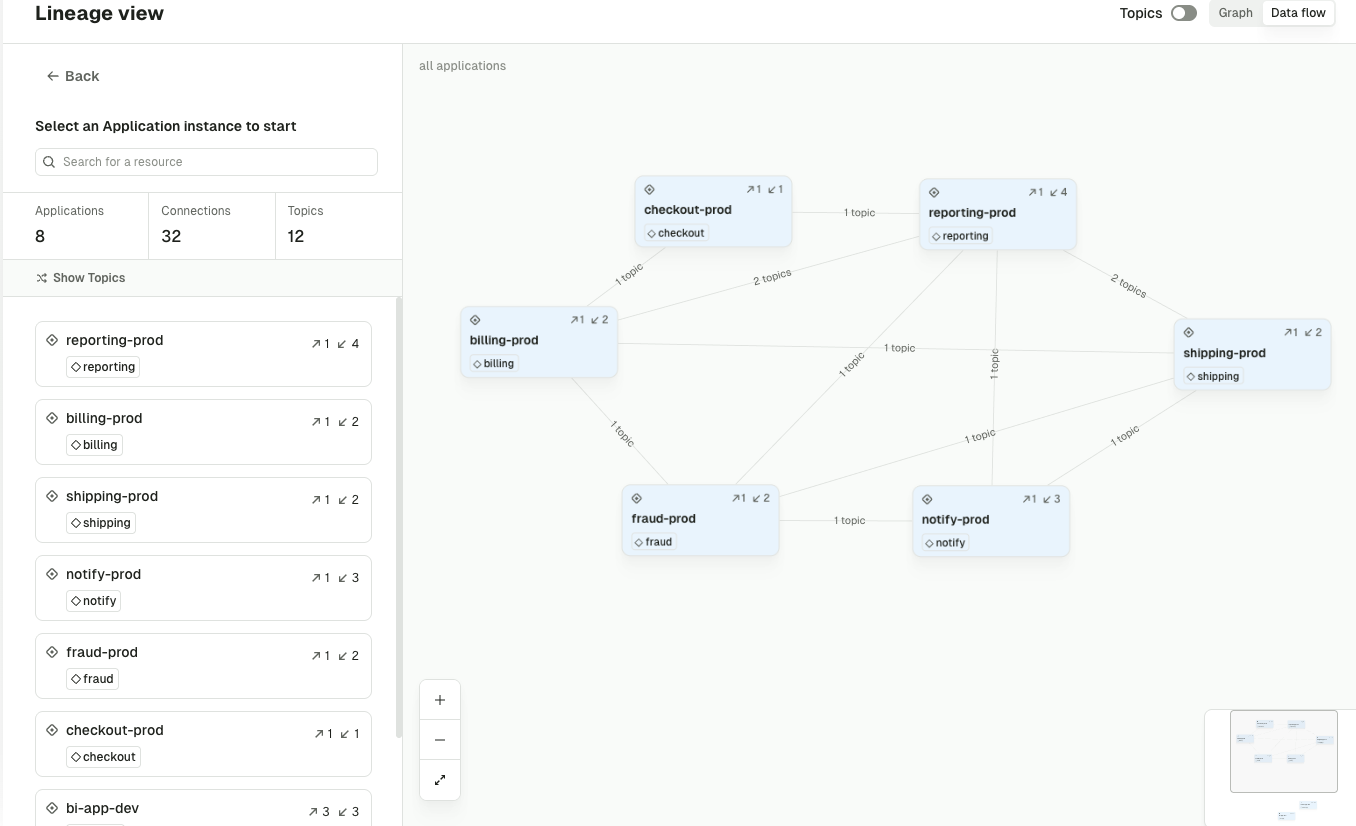Screen dimensions: 1356x826
Task: Click the app icon beside fraud-prod in list
Action: pyautogui.click(x=52, y=652)
